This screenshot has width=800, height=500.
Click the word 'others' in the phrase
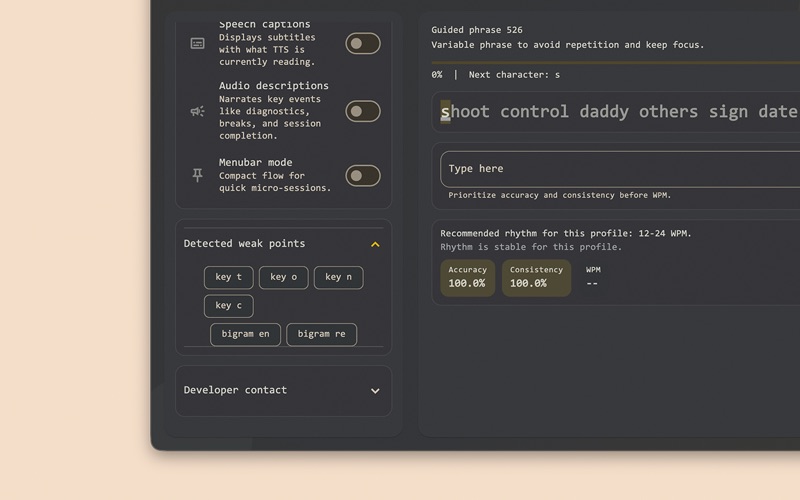[x=668, y=112]
